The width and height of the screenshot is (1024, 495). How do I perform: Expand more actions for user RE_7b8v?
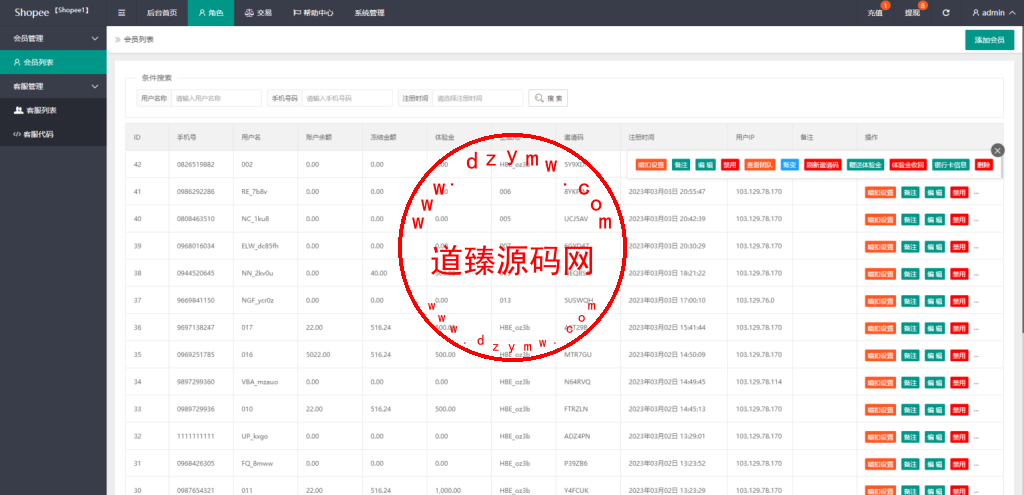click(976, 193)
